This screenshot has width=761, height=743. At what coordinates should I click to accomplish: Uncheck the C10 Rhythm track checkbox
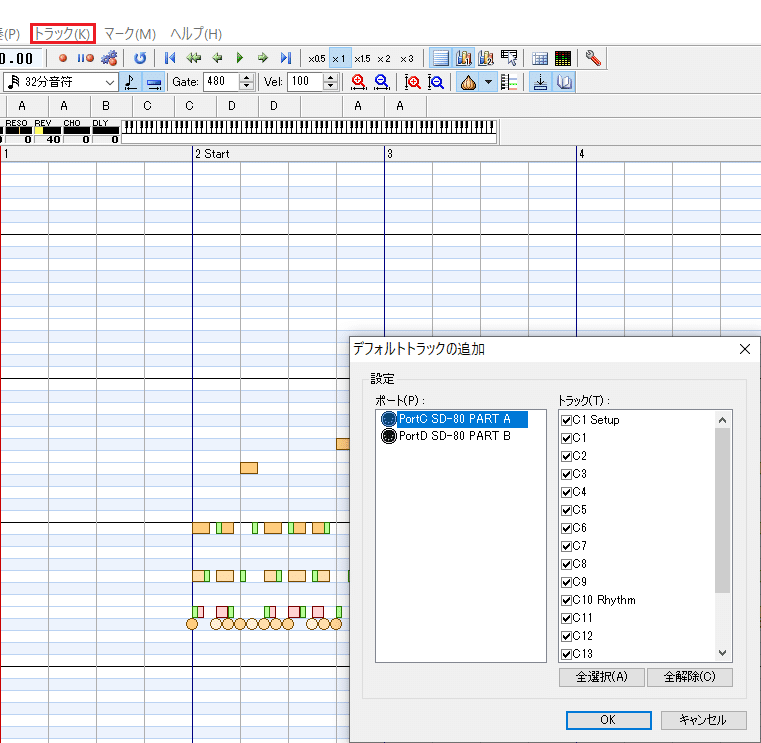[566, 600]
